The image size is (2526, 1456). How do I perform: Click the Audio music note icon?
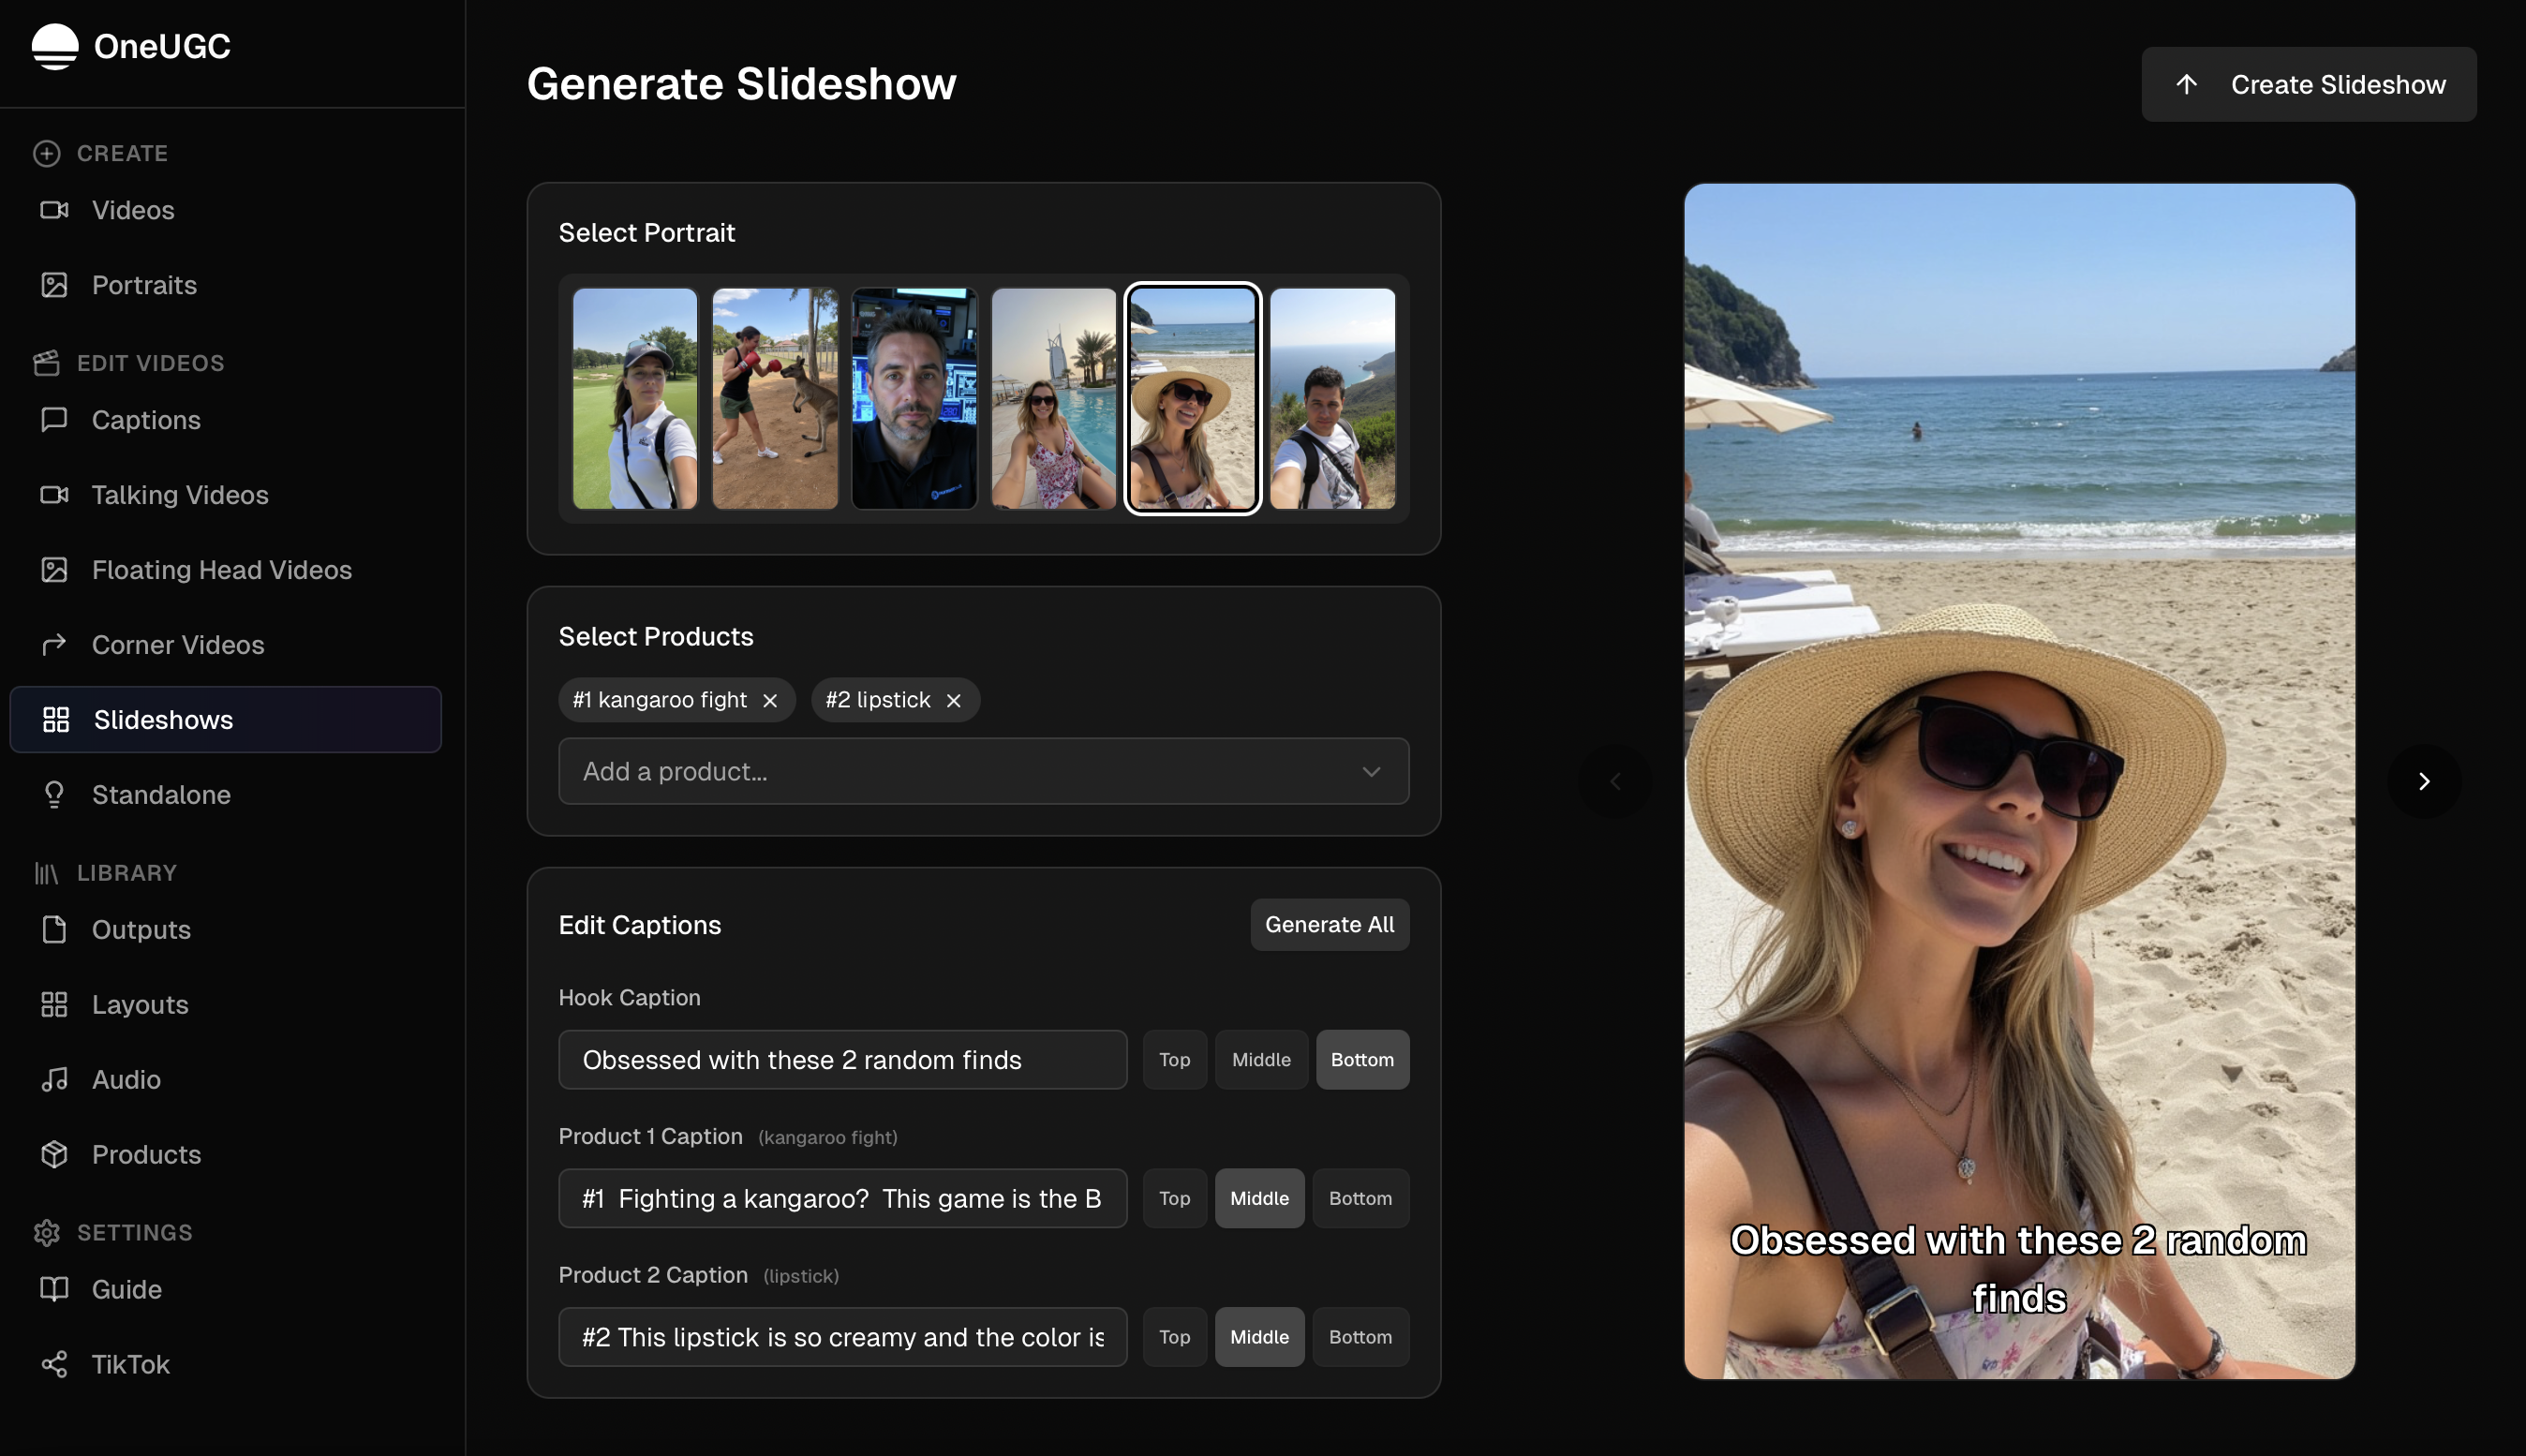click(x=54, y=1080)
